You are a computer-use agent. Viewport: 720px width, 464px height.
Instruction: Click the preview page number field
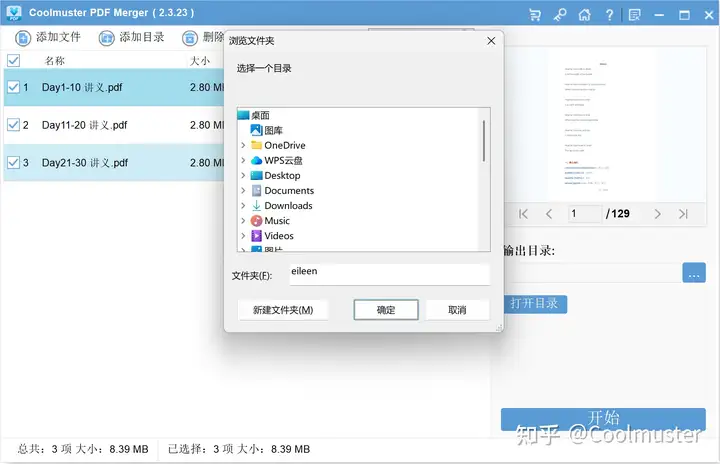tap(585, 214)
